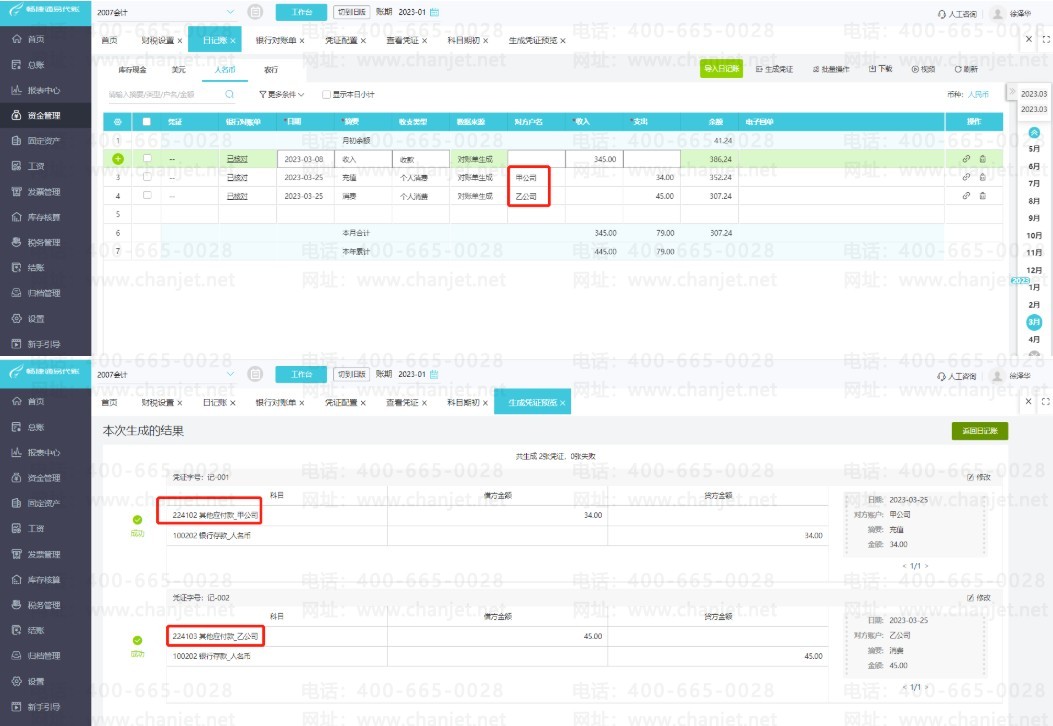
Task: Open 结账 in the upper window sidebar
Action: pos(36,268)
